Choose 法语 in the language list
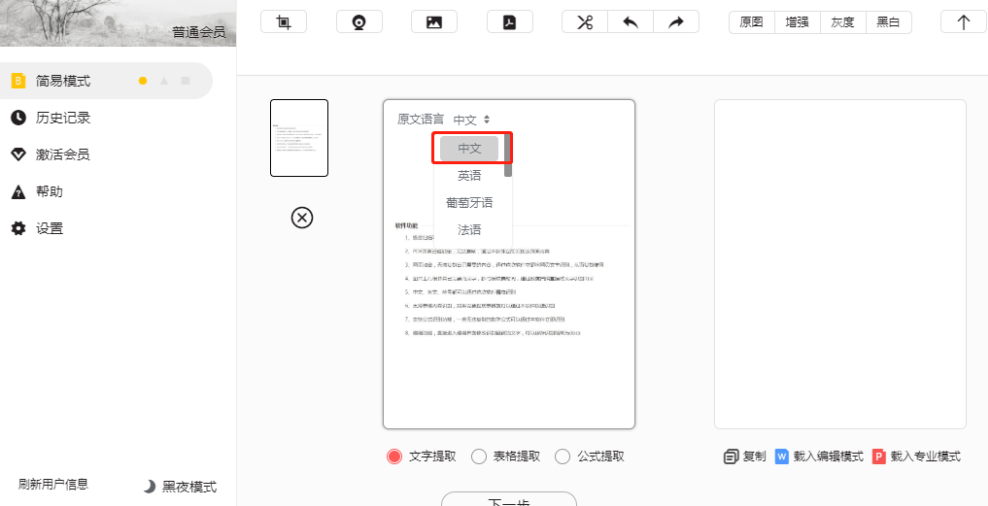The width and height of the screenshot is (988, 506). coord(469,230)
